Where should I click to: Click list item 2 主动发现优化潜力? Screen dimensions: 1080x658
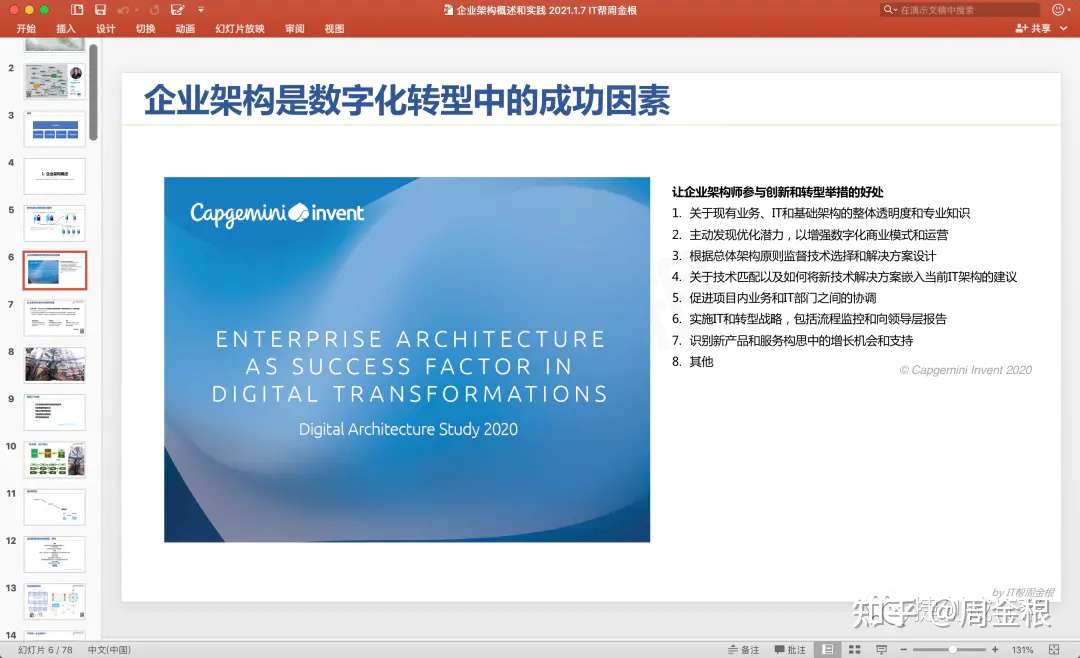point(810,235)
